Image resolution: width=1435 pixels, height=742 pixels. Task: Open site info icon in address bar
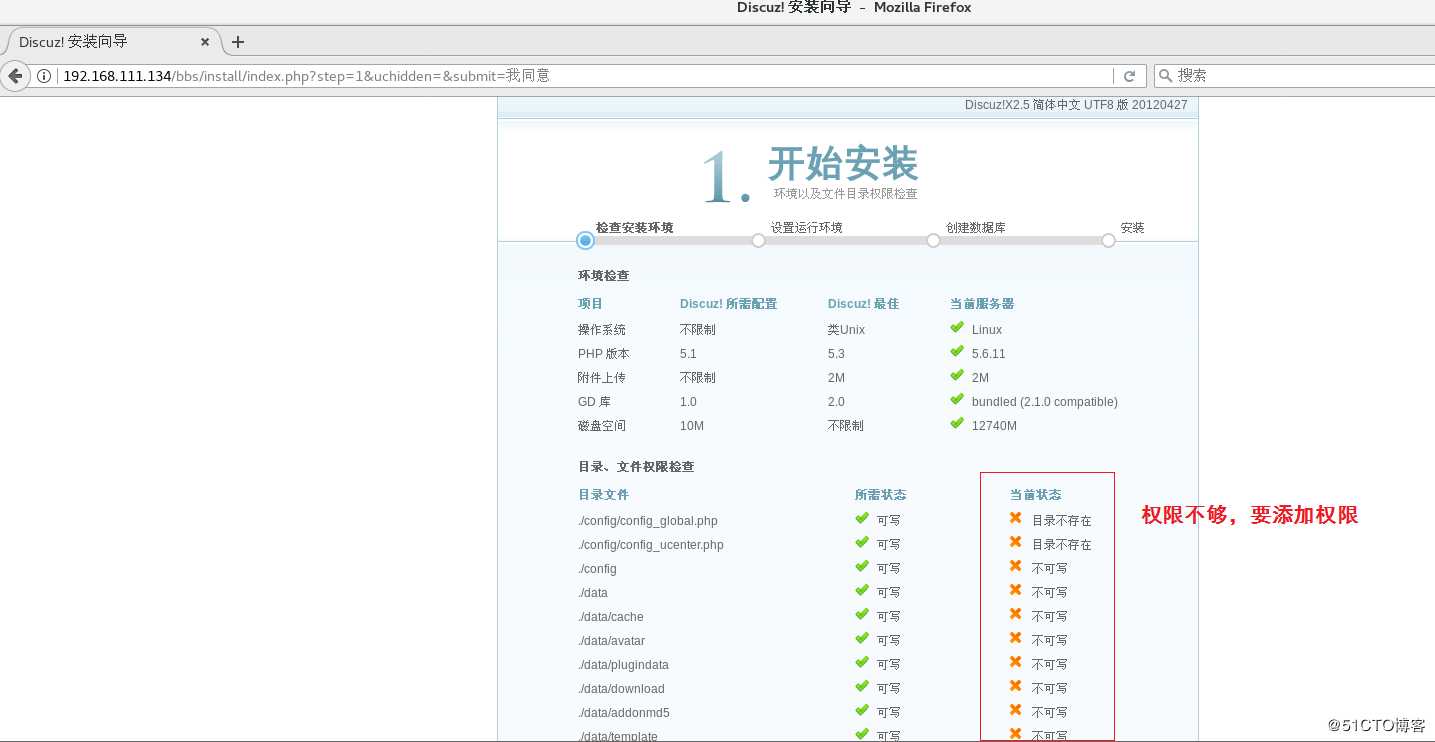[44, 76]
